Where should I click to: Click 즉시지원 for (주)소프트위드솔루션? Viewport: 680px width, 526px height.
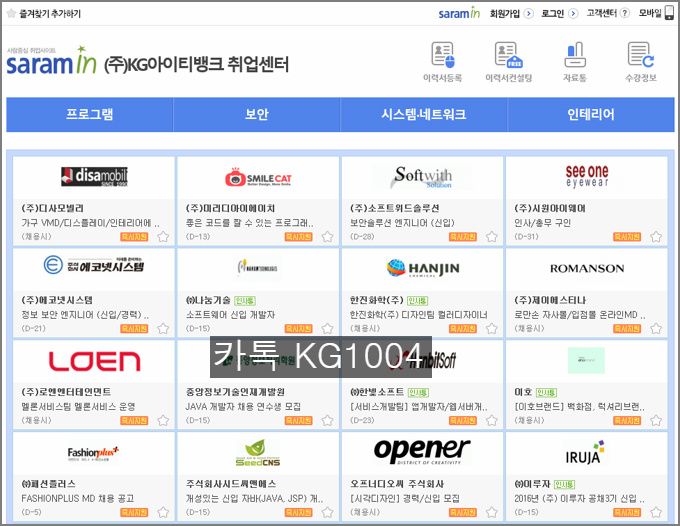pyautogui.click(x=463, y=237)
